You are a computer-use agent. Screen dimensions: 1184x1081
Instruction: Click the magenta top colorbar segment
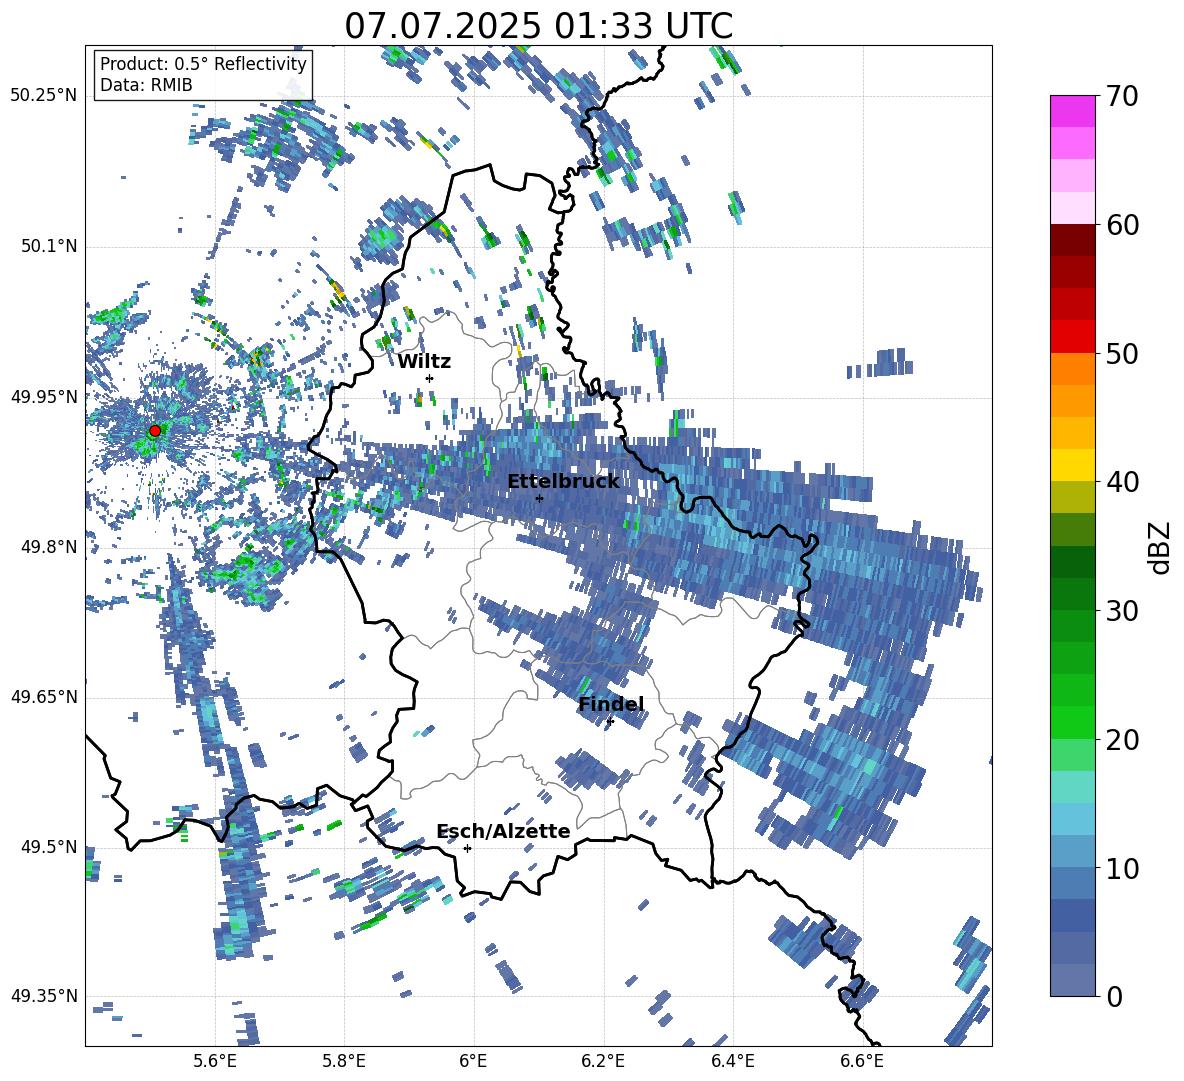pos(1072,111)
